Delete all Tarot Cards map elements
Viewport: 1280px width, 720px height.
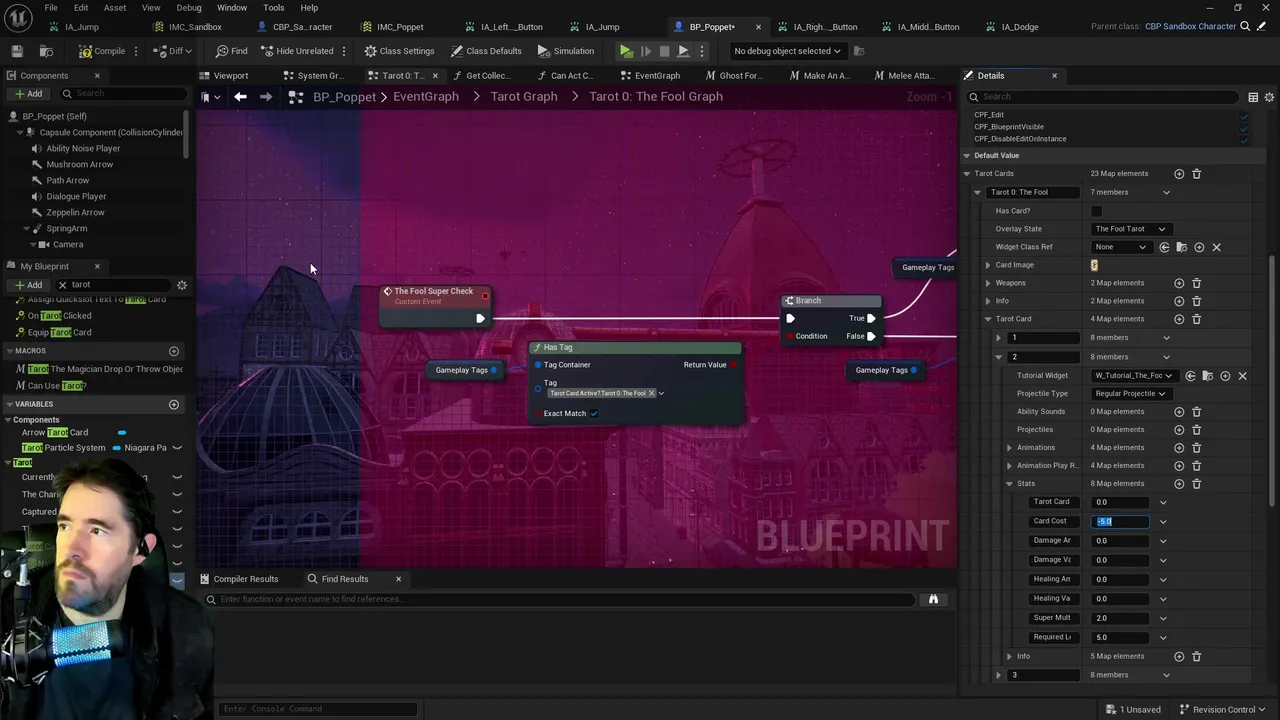[x=1196, y=174]
